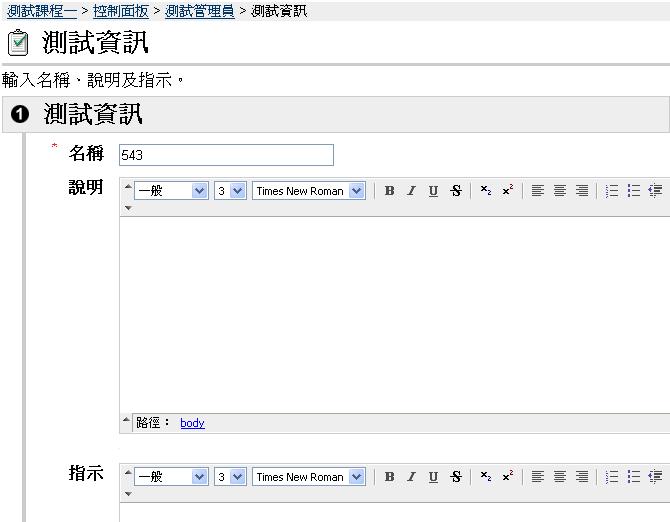670x522 pixels.
Task: Insert bulleted list in the 指示 editor
Action: pos(634,477)
